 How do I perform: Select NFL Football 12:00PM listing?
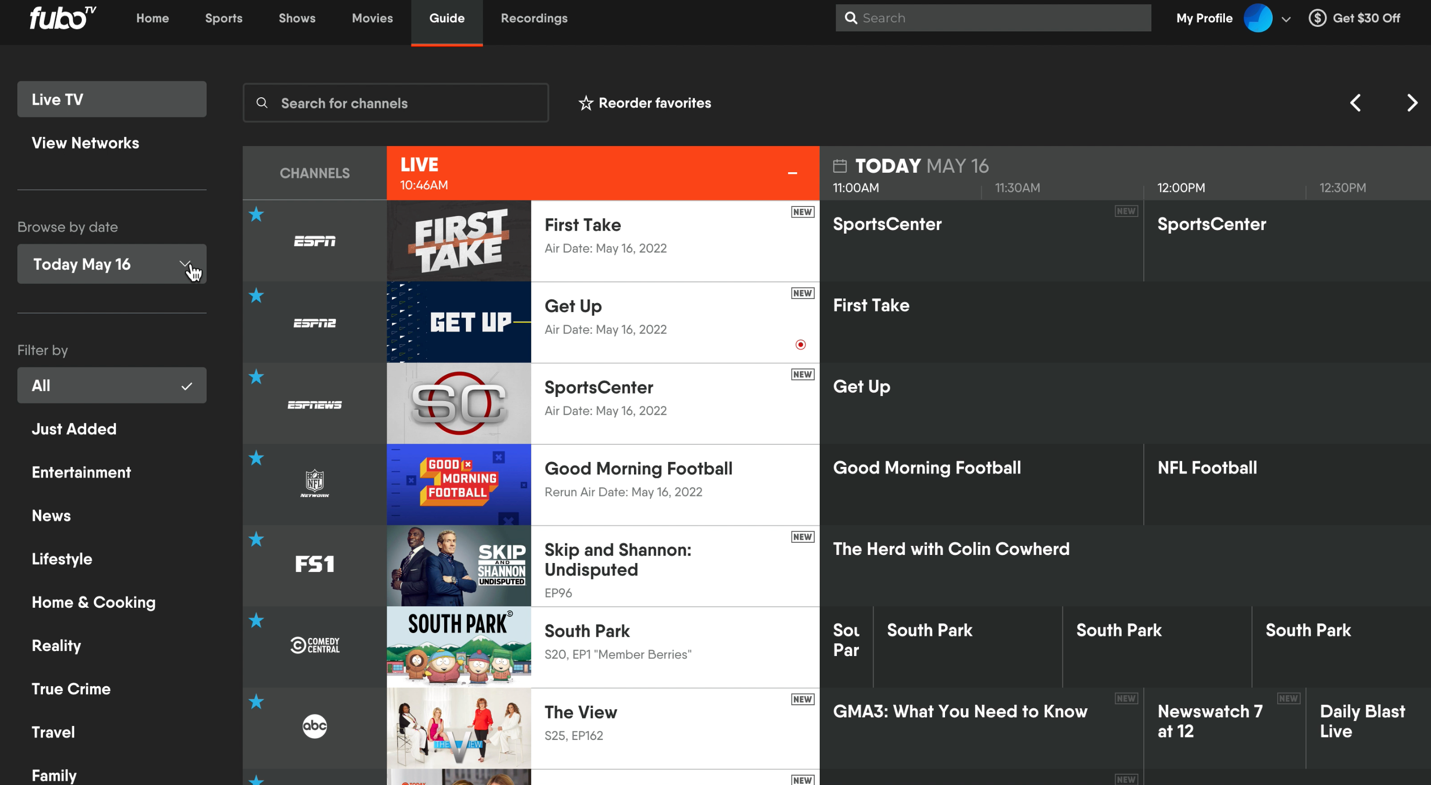(1288, 485)
